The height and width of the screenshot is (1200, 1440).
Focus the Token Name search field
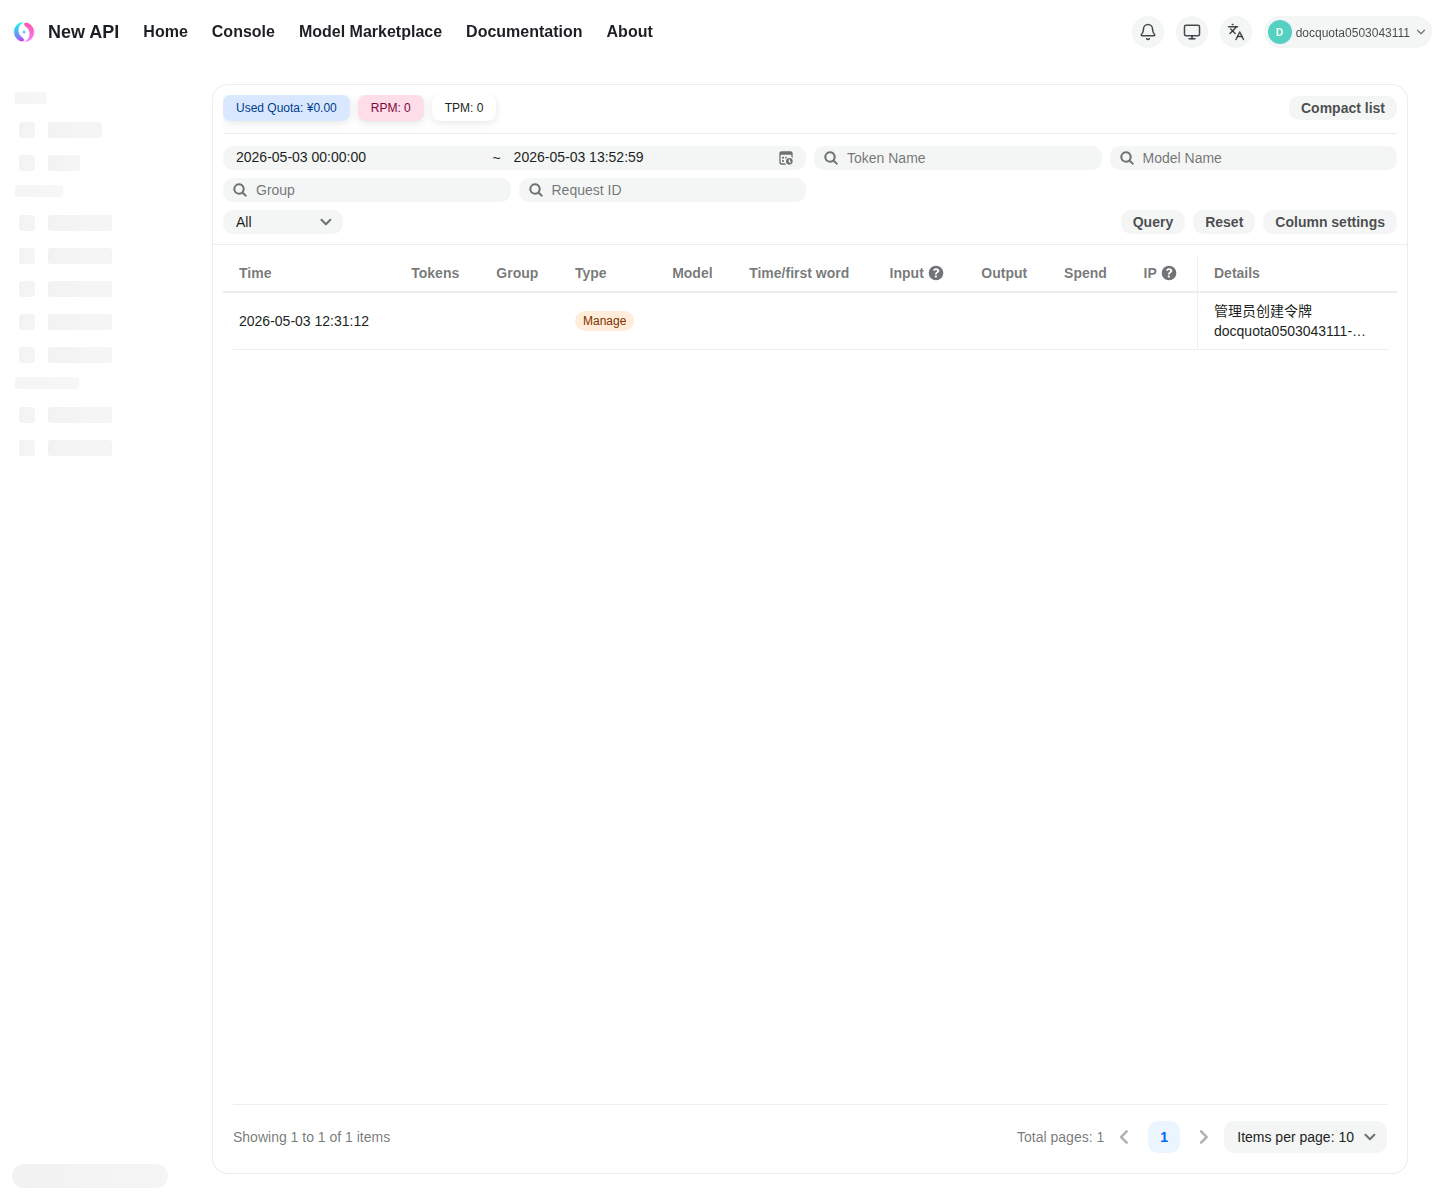[x=958, y=158]
